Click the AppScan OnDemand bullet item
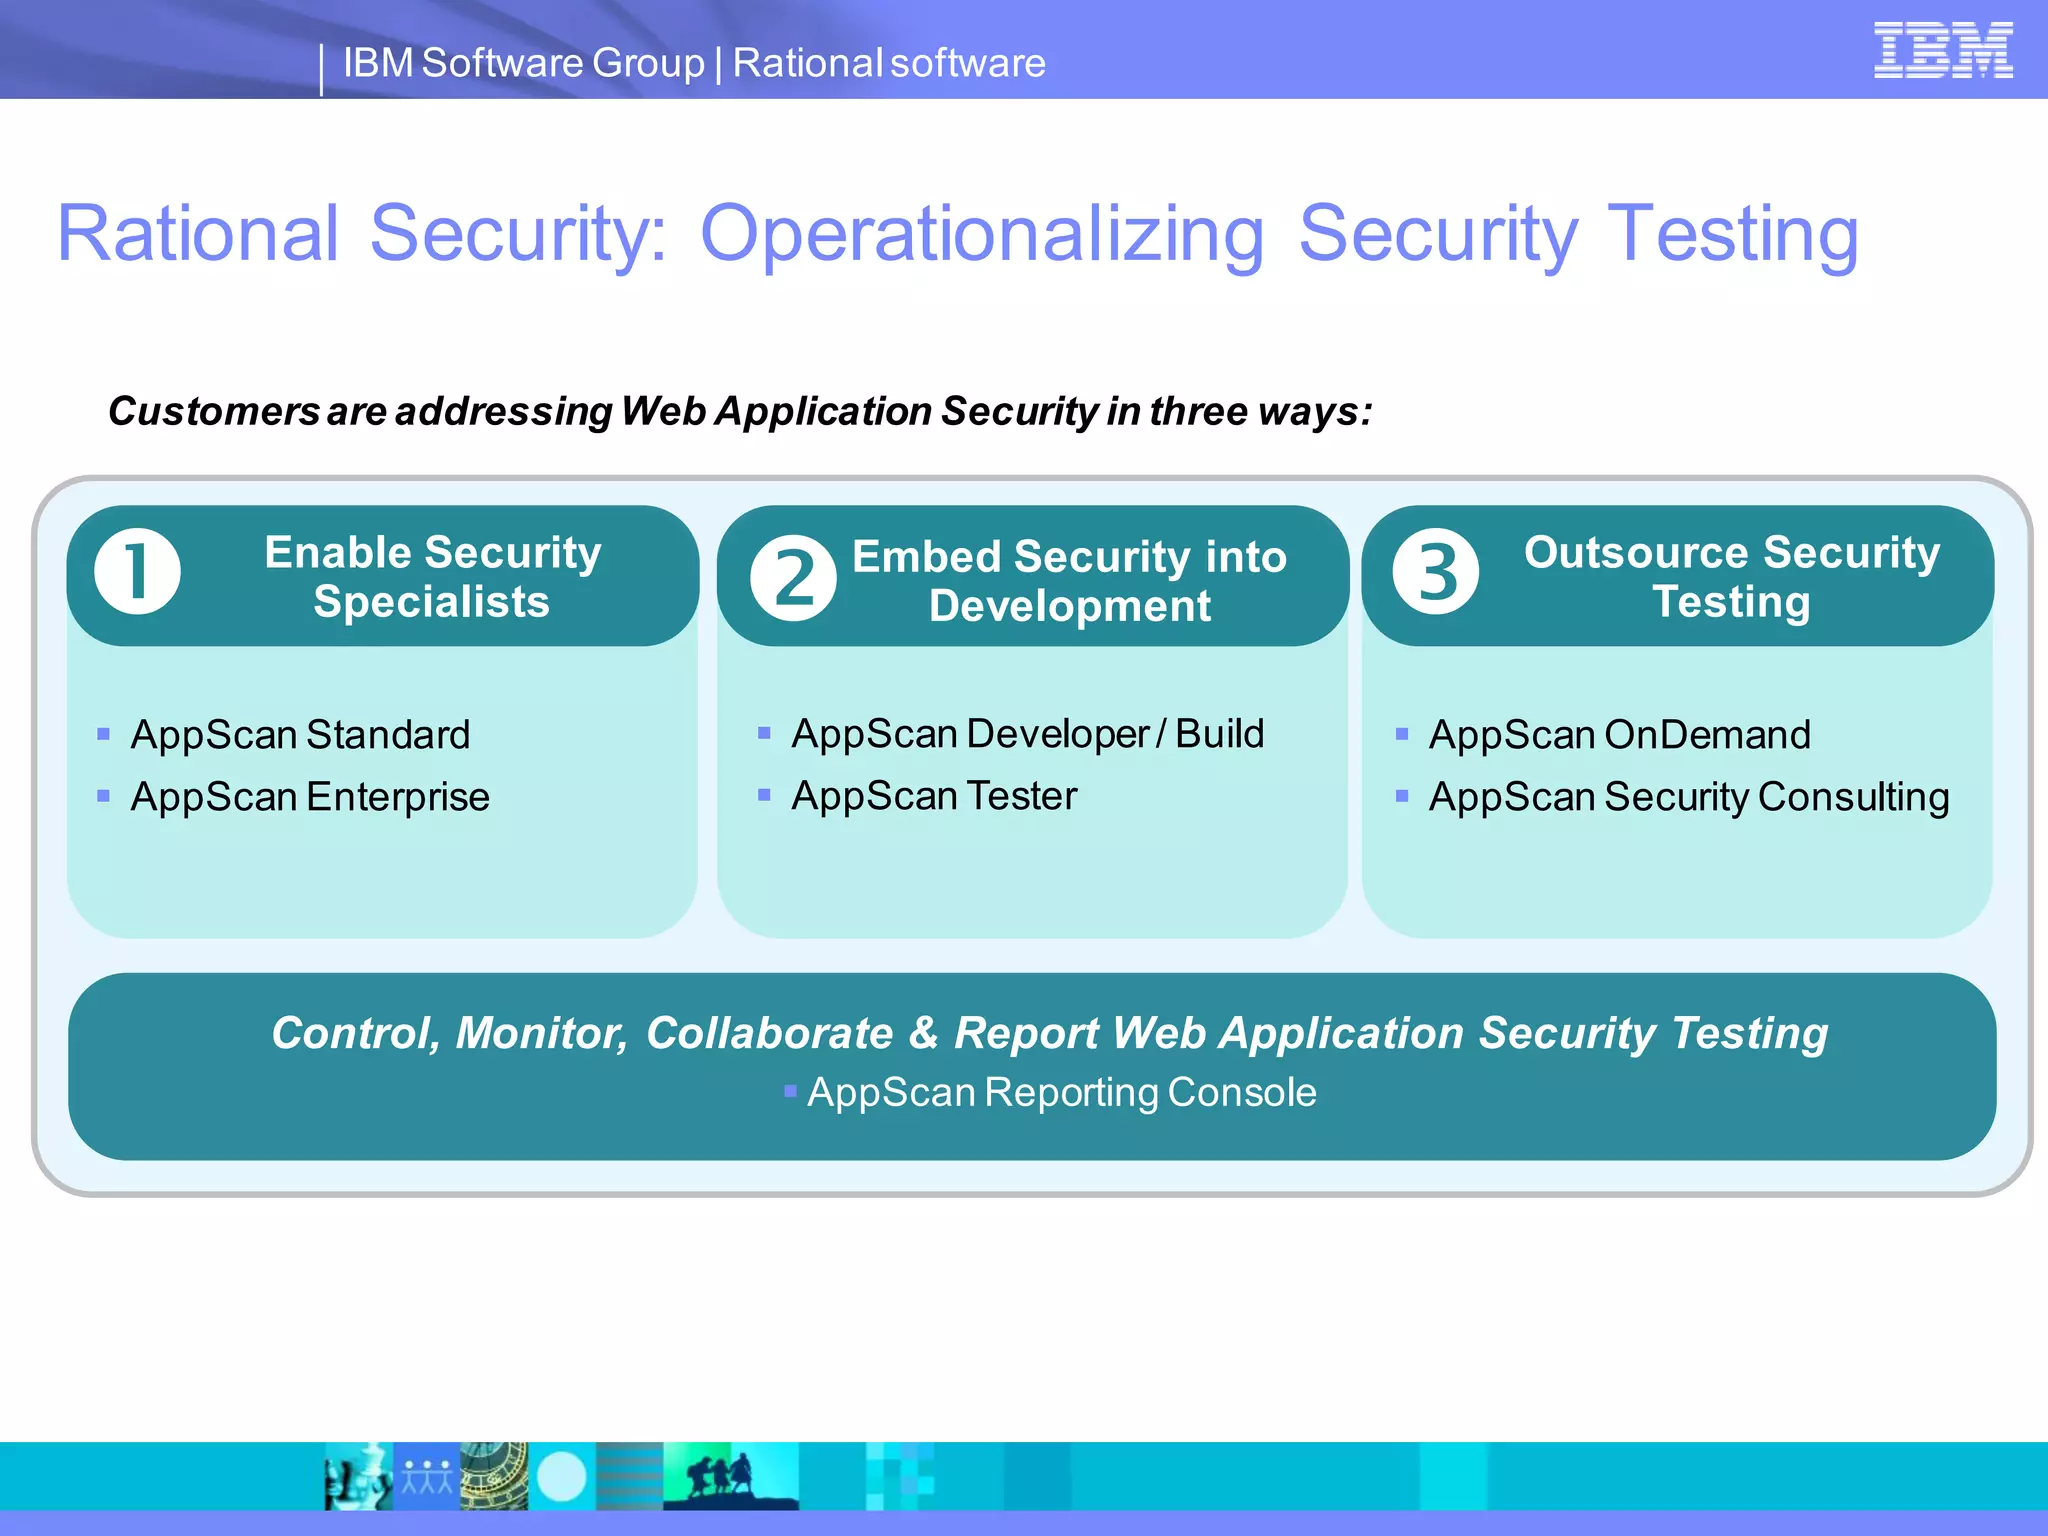2048x1536 pixels. pos(1619,735)
